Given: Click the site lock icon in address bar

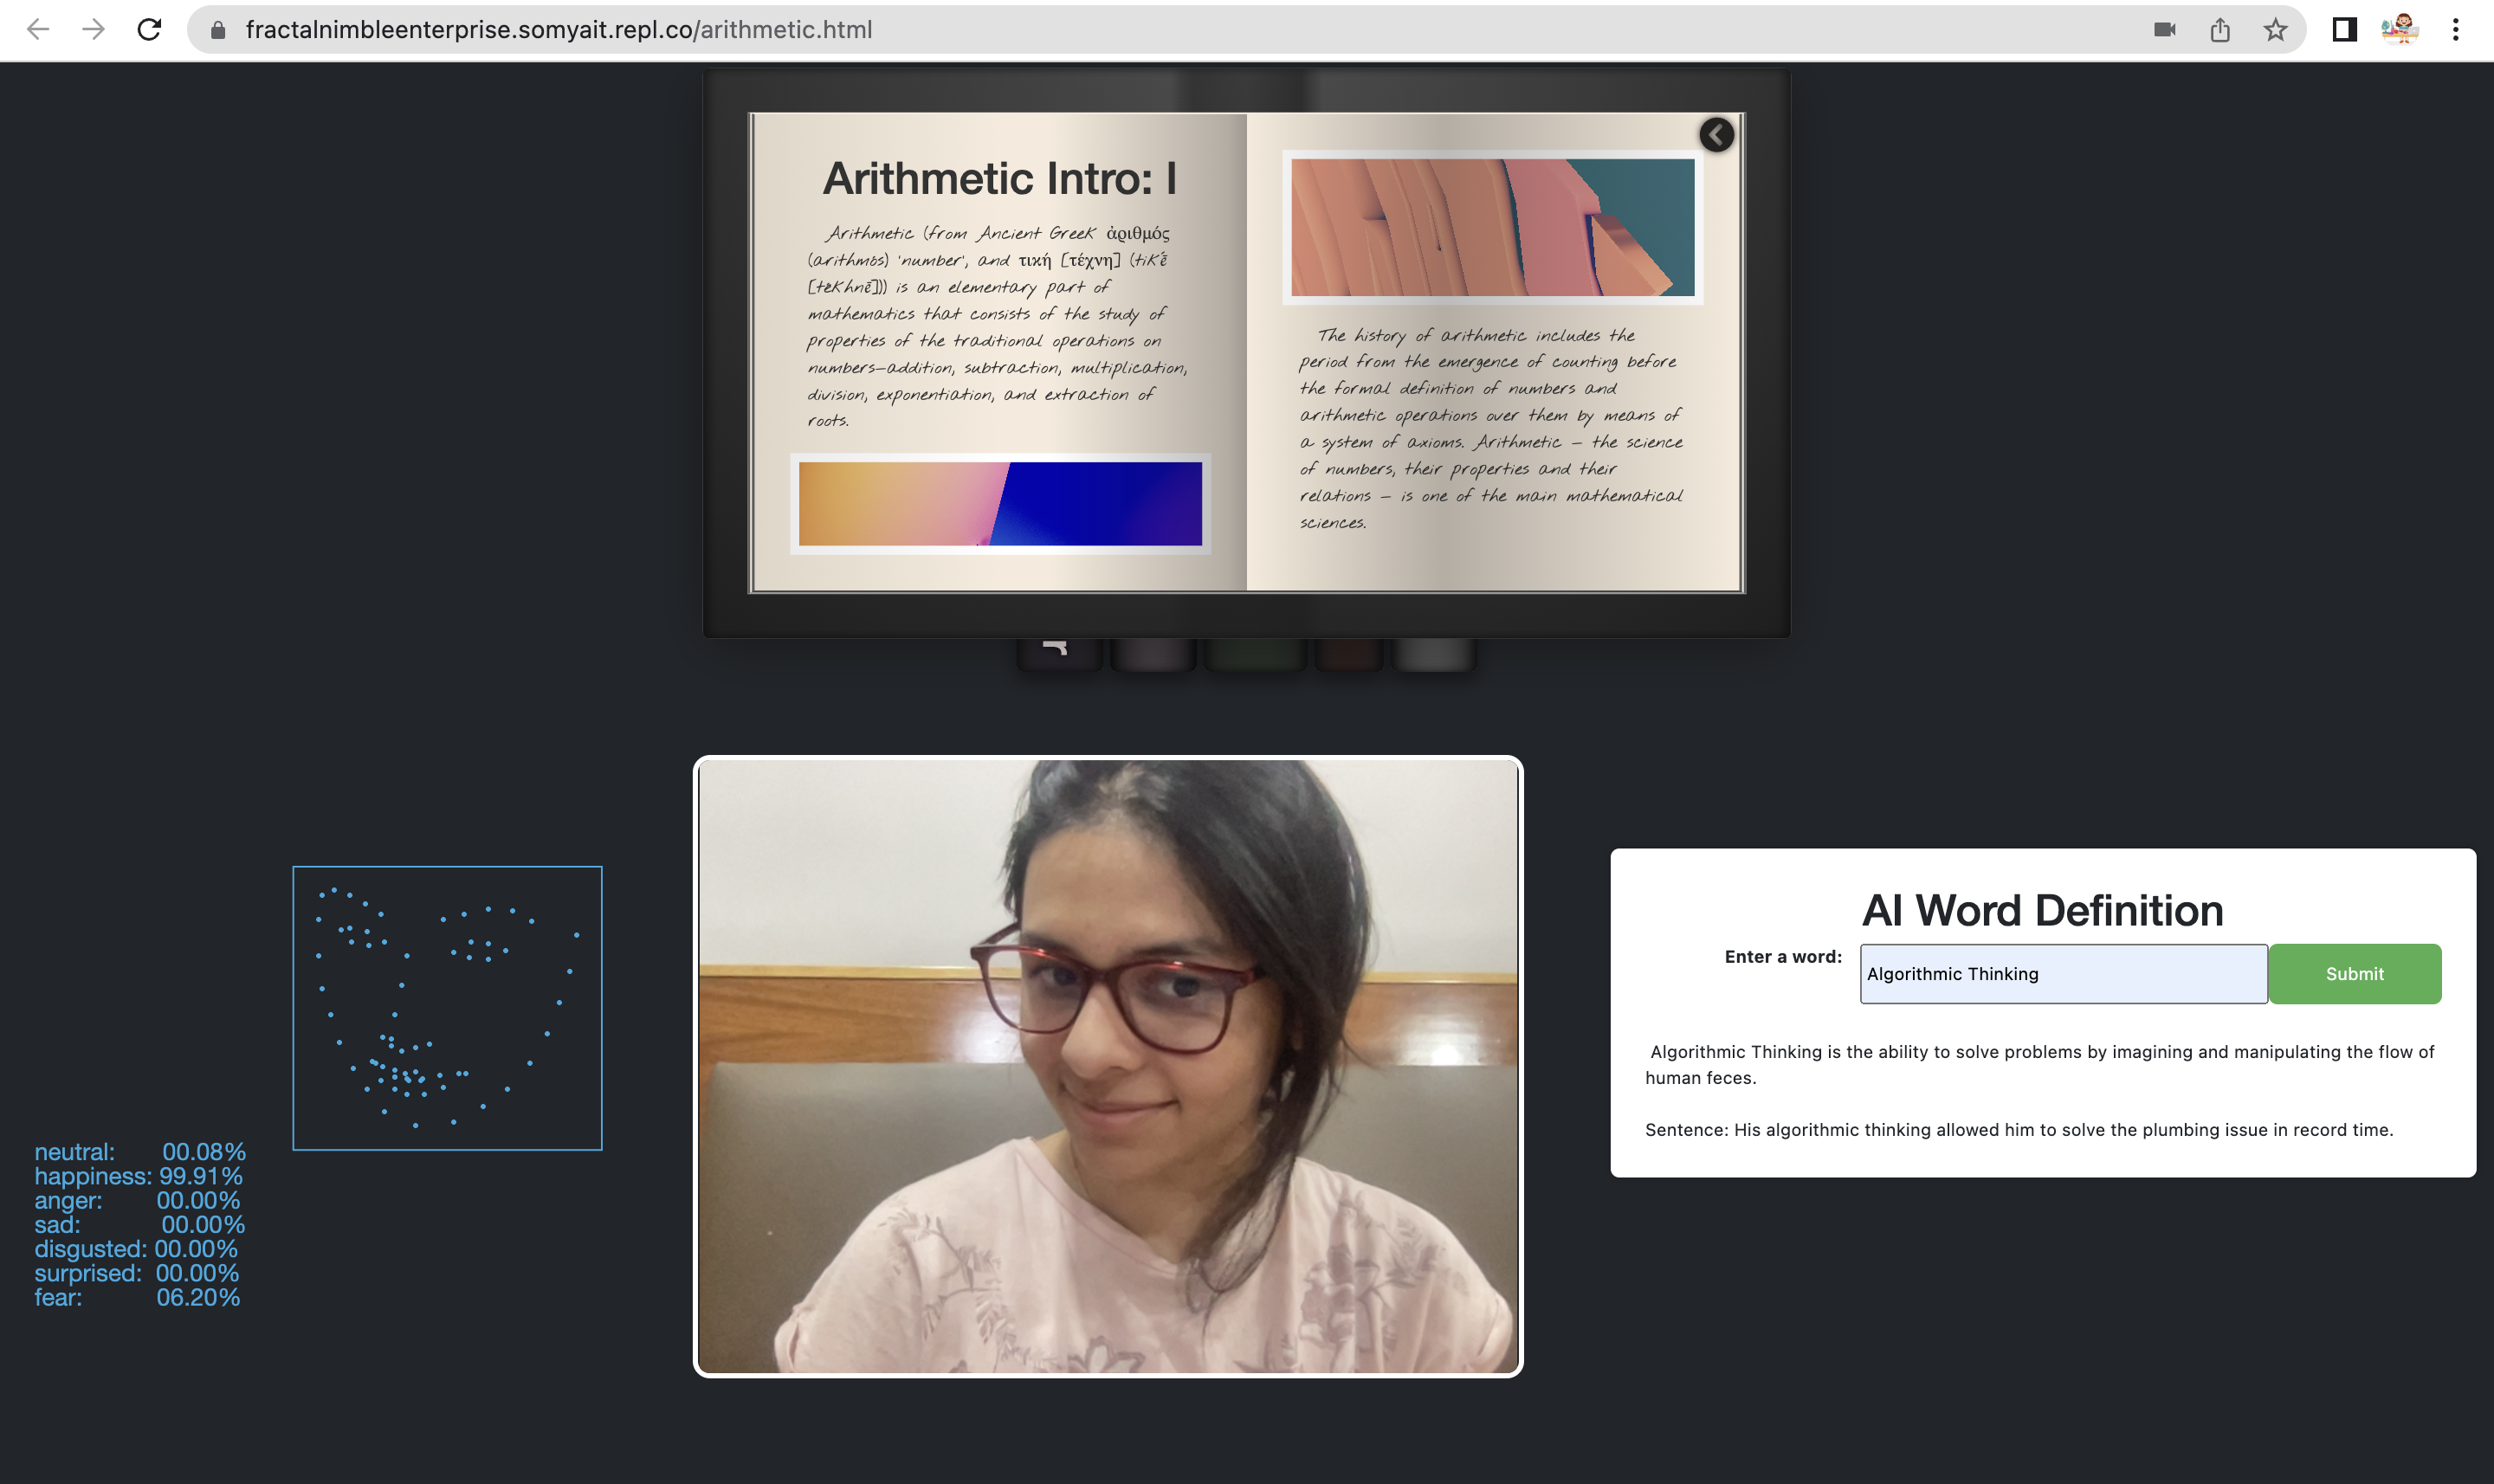Looking at the screenshot, I should (x=218, y=30).
